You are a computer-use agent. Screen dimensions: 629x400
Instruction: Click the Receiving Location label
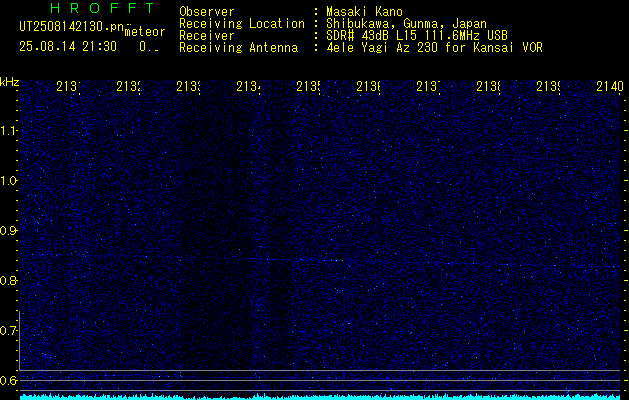point(242,24)
